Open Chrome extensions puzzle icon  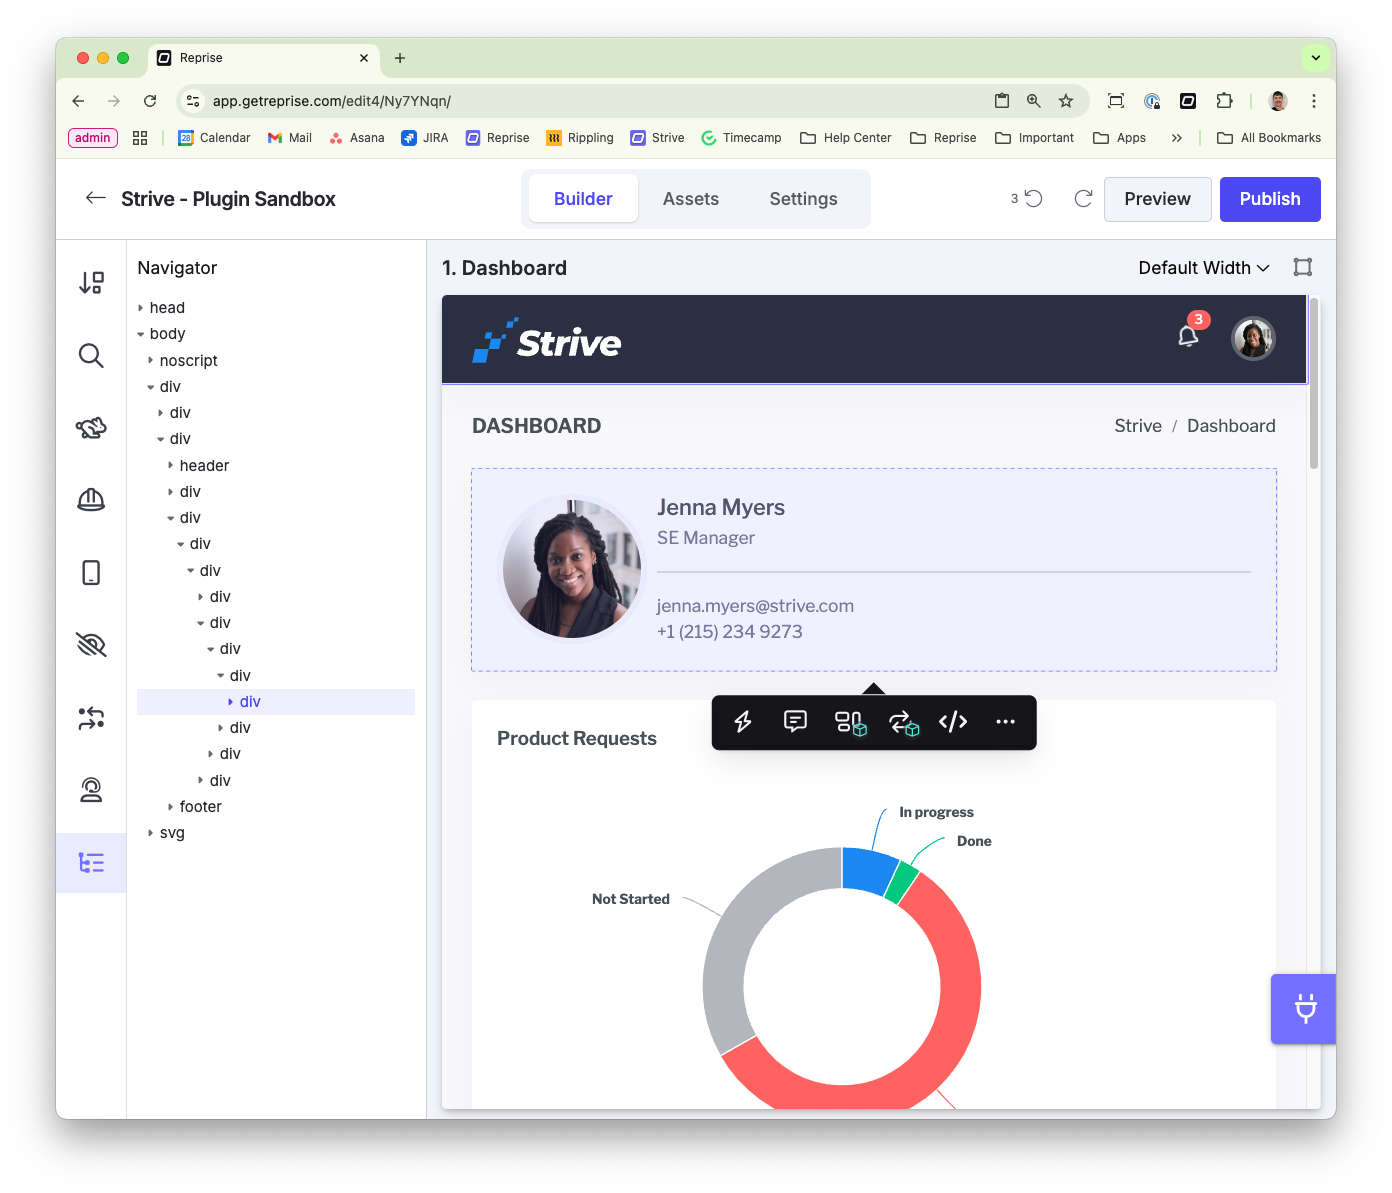[x=1224, y=101]
